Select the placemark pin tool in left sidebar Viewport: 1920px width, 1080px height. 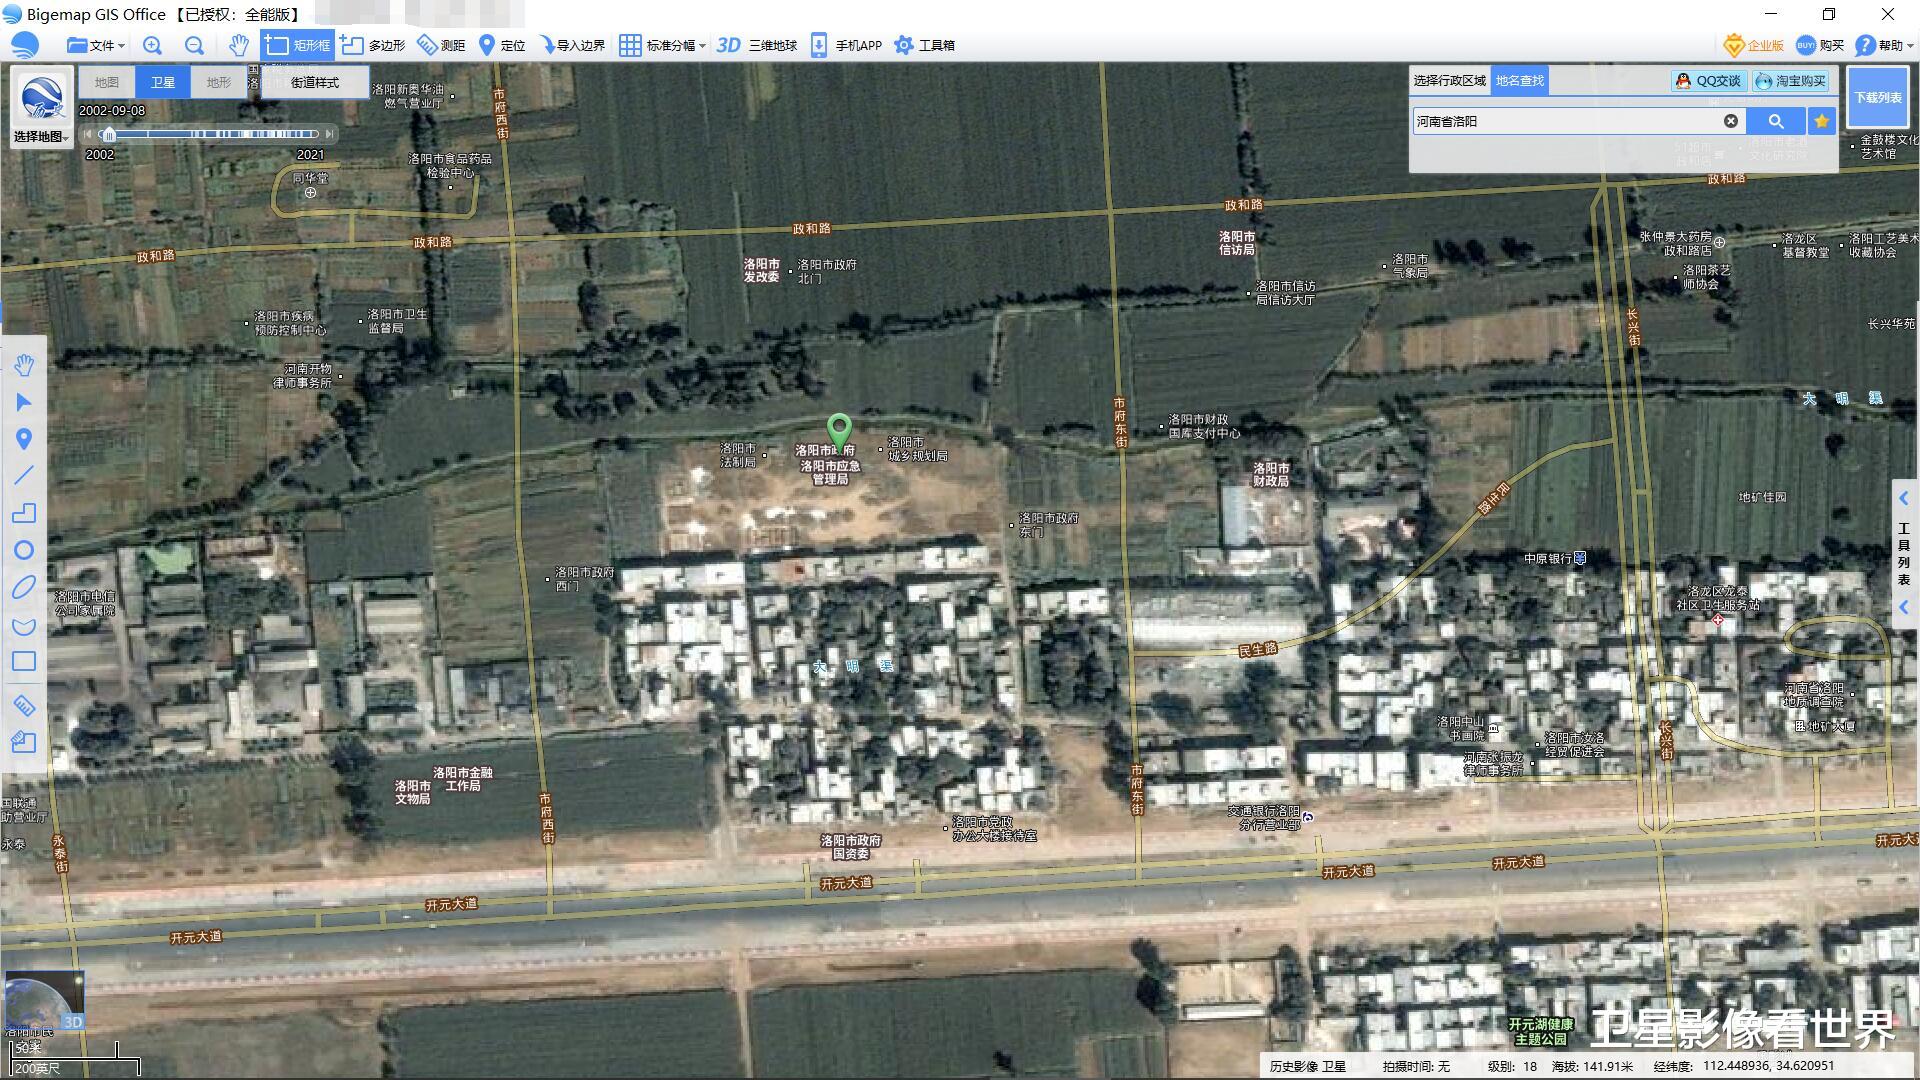coord(24,439)
